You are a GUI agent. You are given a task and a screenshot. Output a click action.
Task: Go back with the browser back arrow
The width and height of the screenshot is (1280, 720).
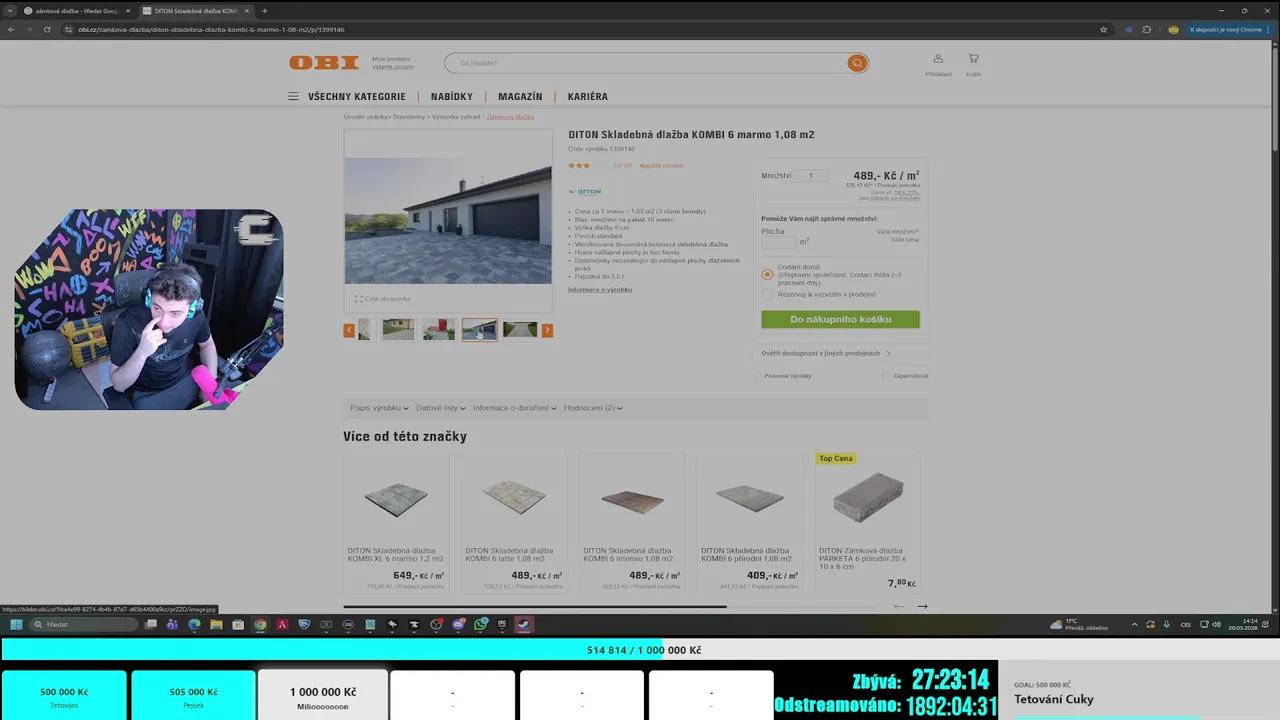[11, 30]
